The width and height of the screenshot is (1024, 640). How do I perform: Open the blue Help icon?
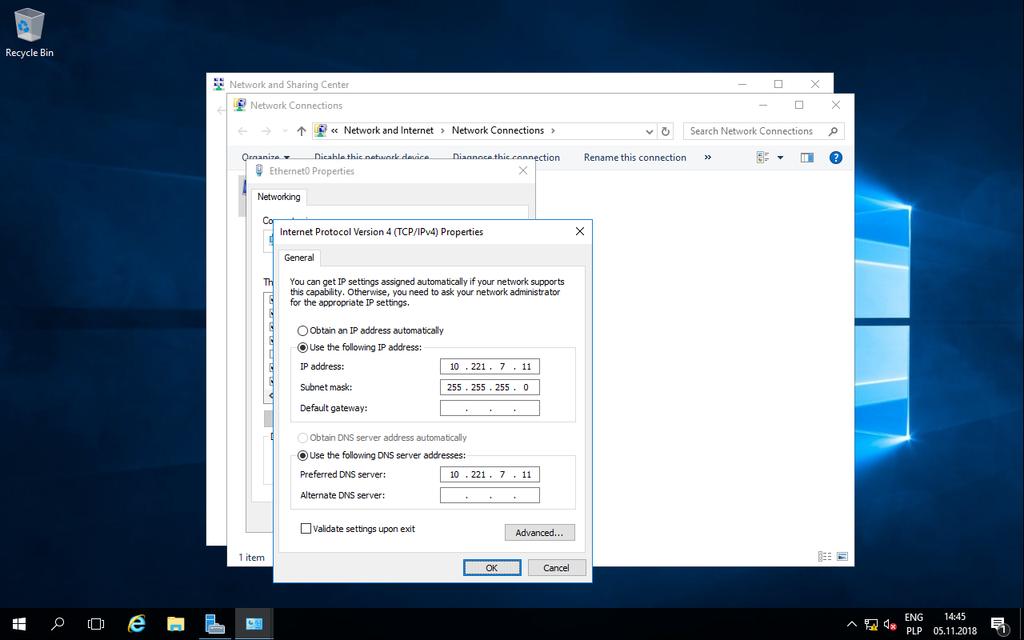point(835,157)
